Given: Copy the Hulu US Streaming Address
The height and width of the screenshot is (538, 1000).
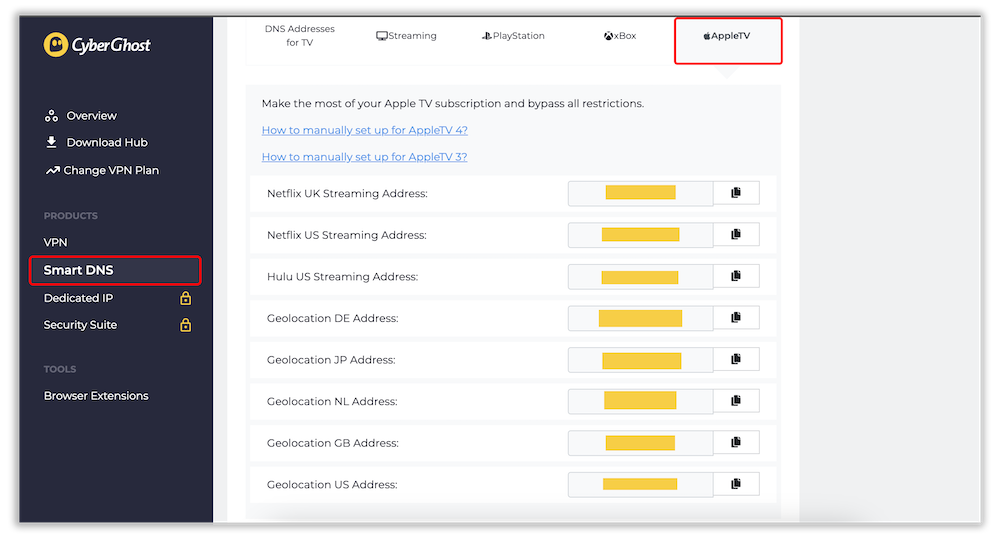Looking at the screenshot, I should [736, 276].
